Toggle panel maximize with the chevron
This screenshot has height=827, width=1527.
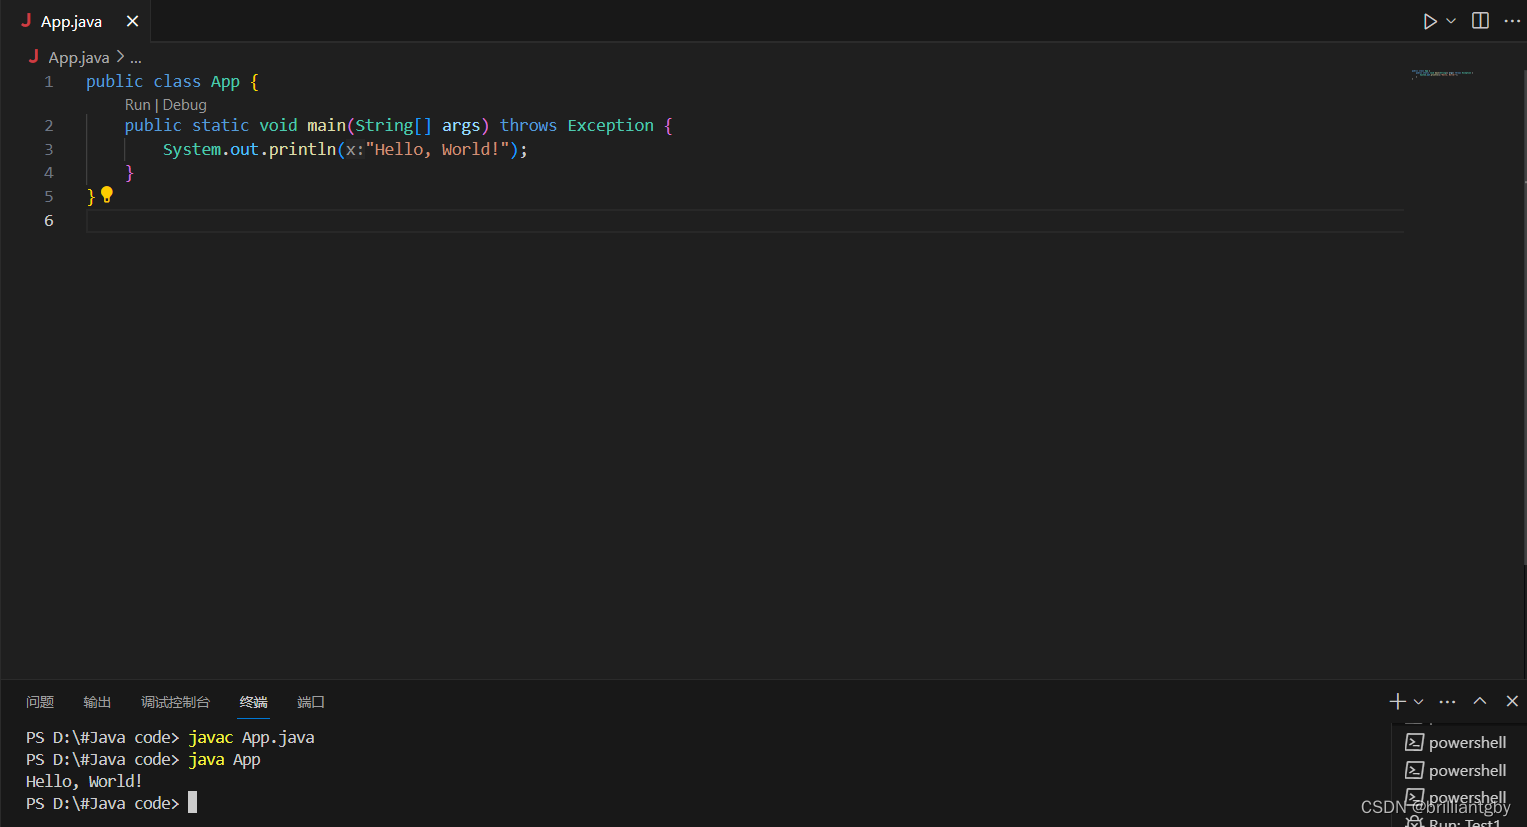coord(1479,701)
